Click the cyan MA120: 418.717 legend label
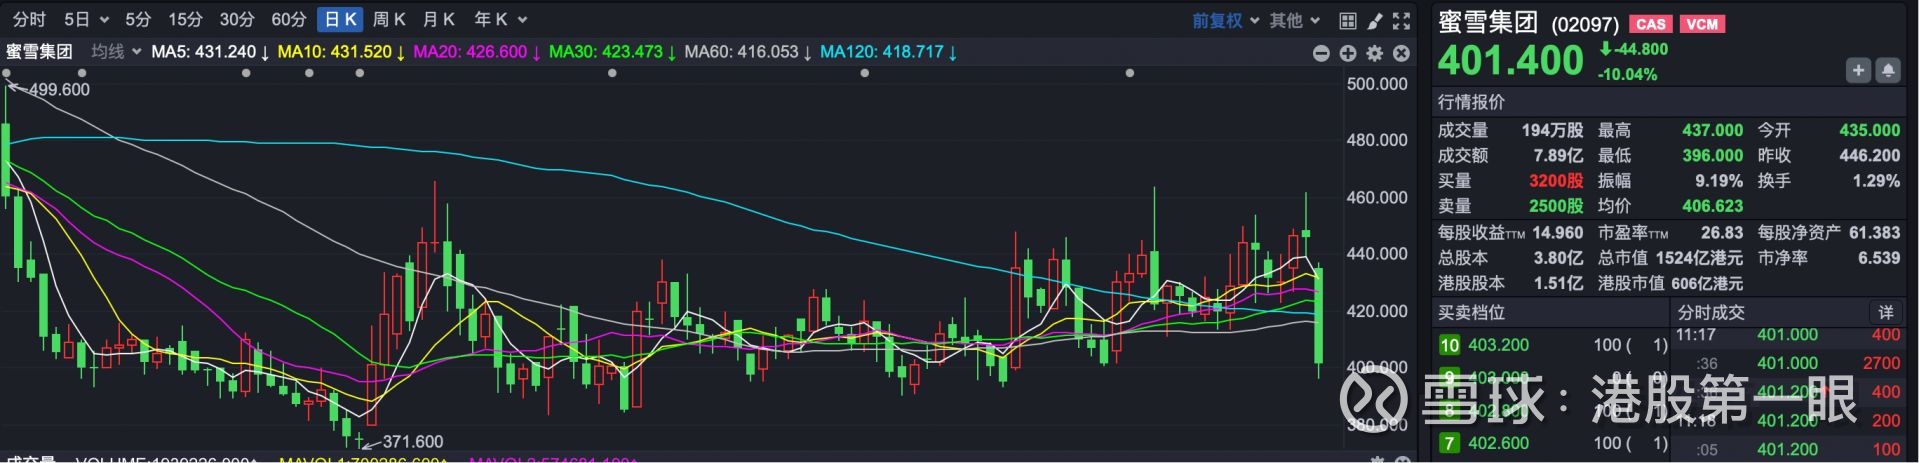Screen dimensions: 1919x463 [889, 52]
